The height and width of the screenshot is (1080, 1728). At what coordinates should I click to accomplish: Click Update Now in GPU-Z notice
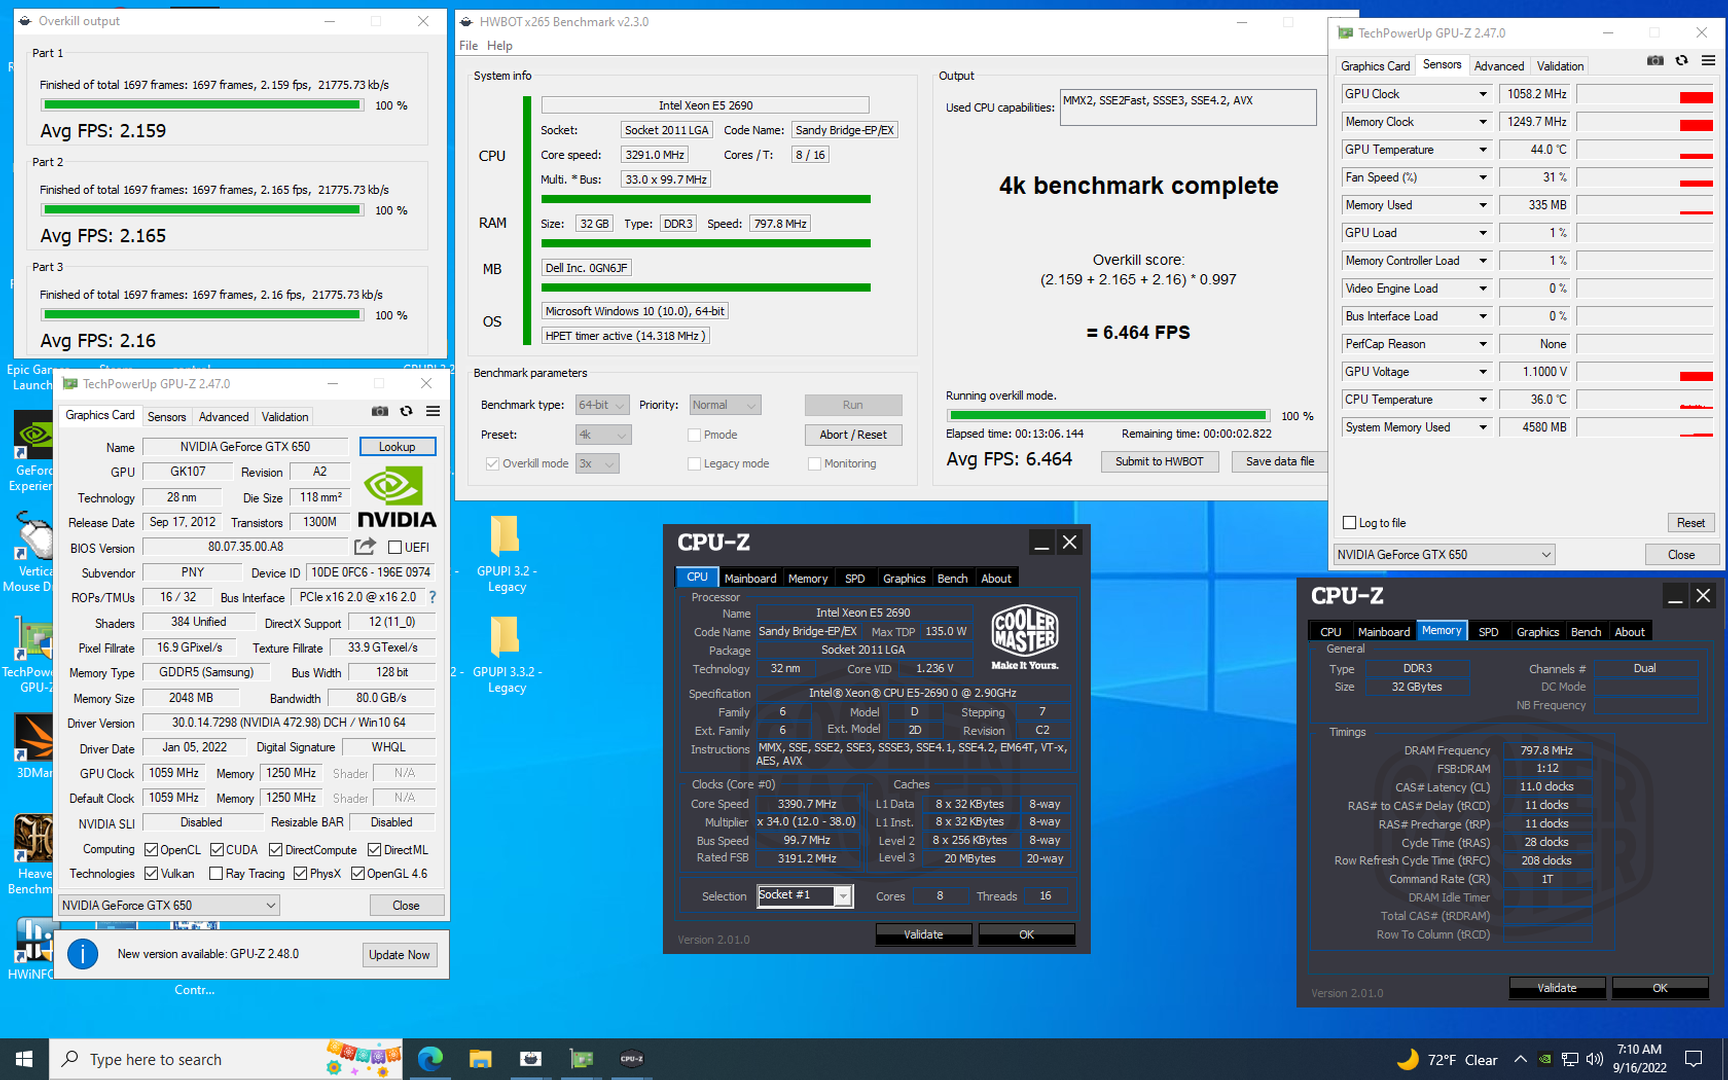(399, 955)
